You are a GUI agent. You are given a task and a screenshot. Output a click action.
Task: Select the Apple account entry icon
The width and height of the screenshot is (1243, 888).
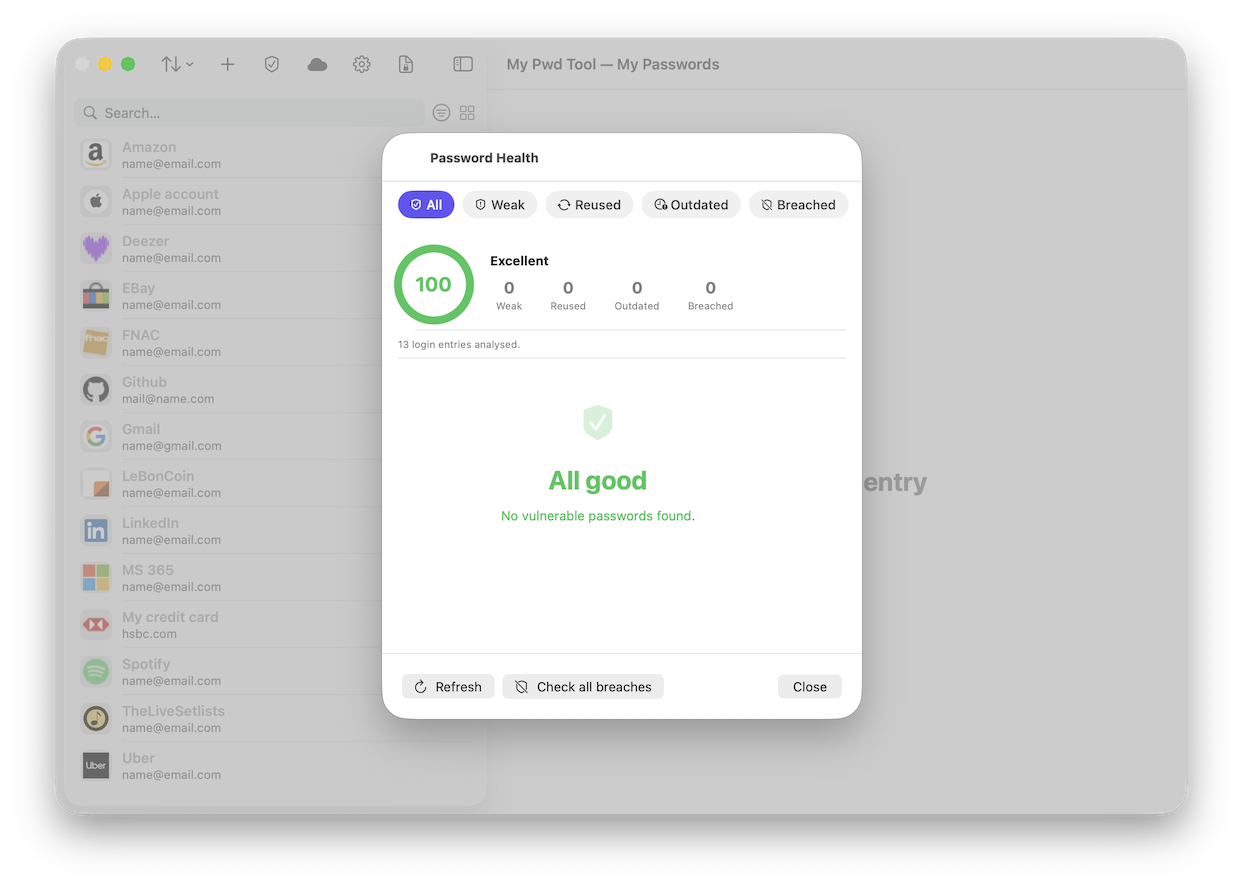pyautogui.click(x=96, y=202)
